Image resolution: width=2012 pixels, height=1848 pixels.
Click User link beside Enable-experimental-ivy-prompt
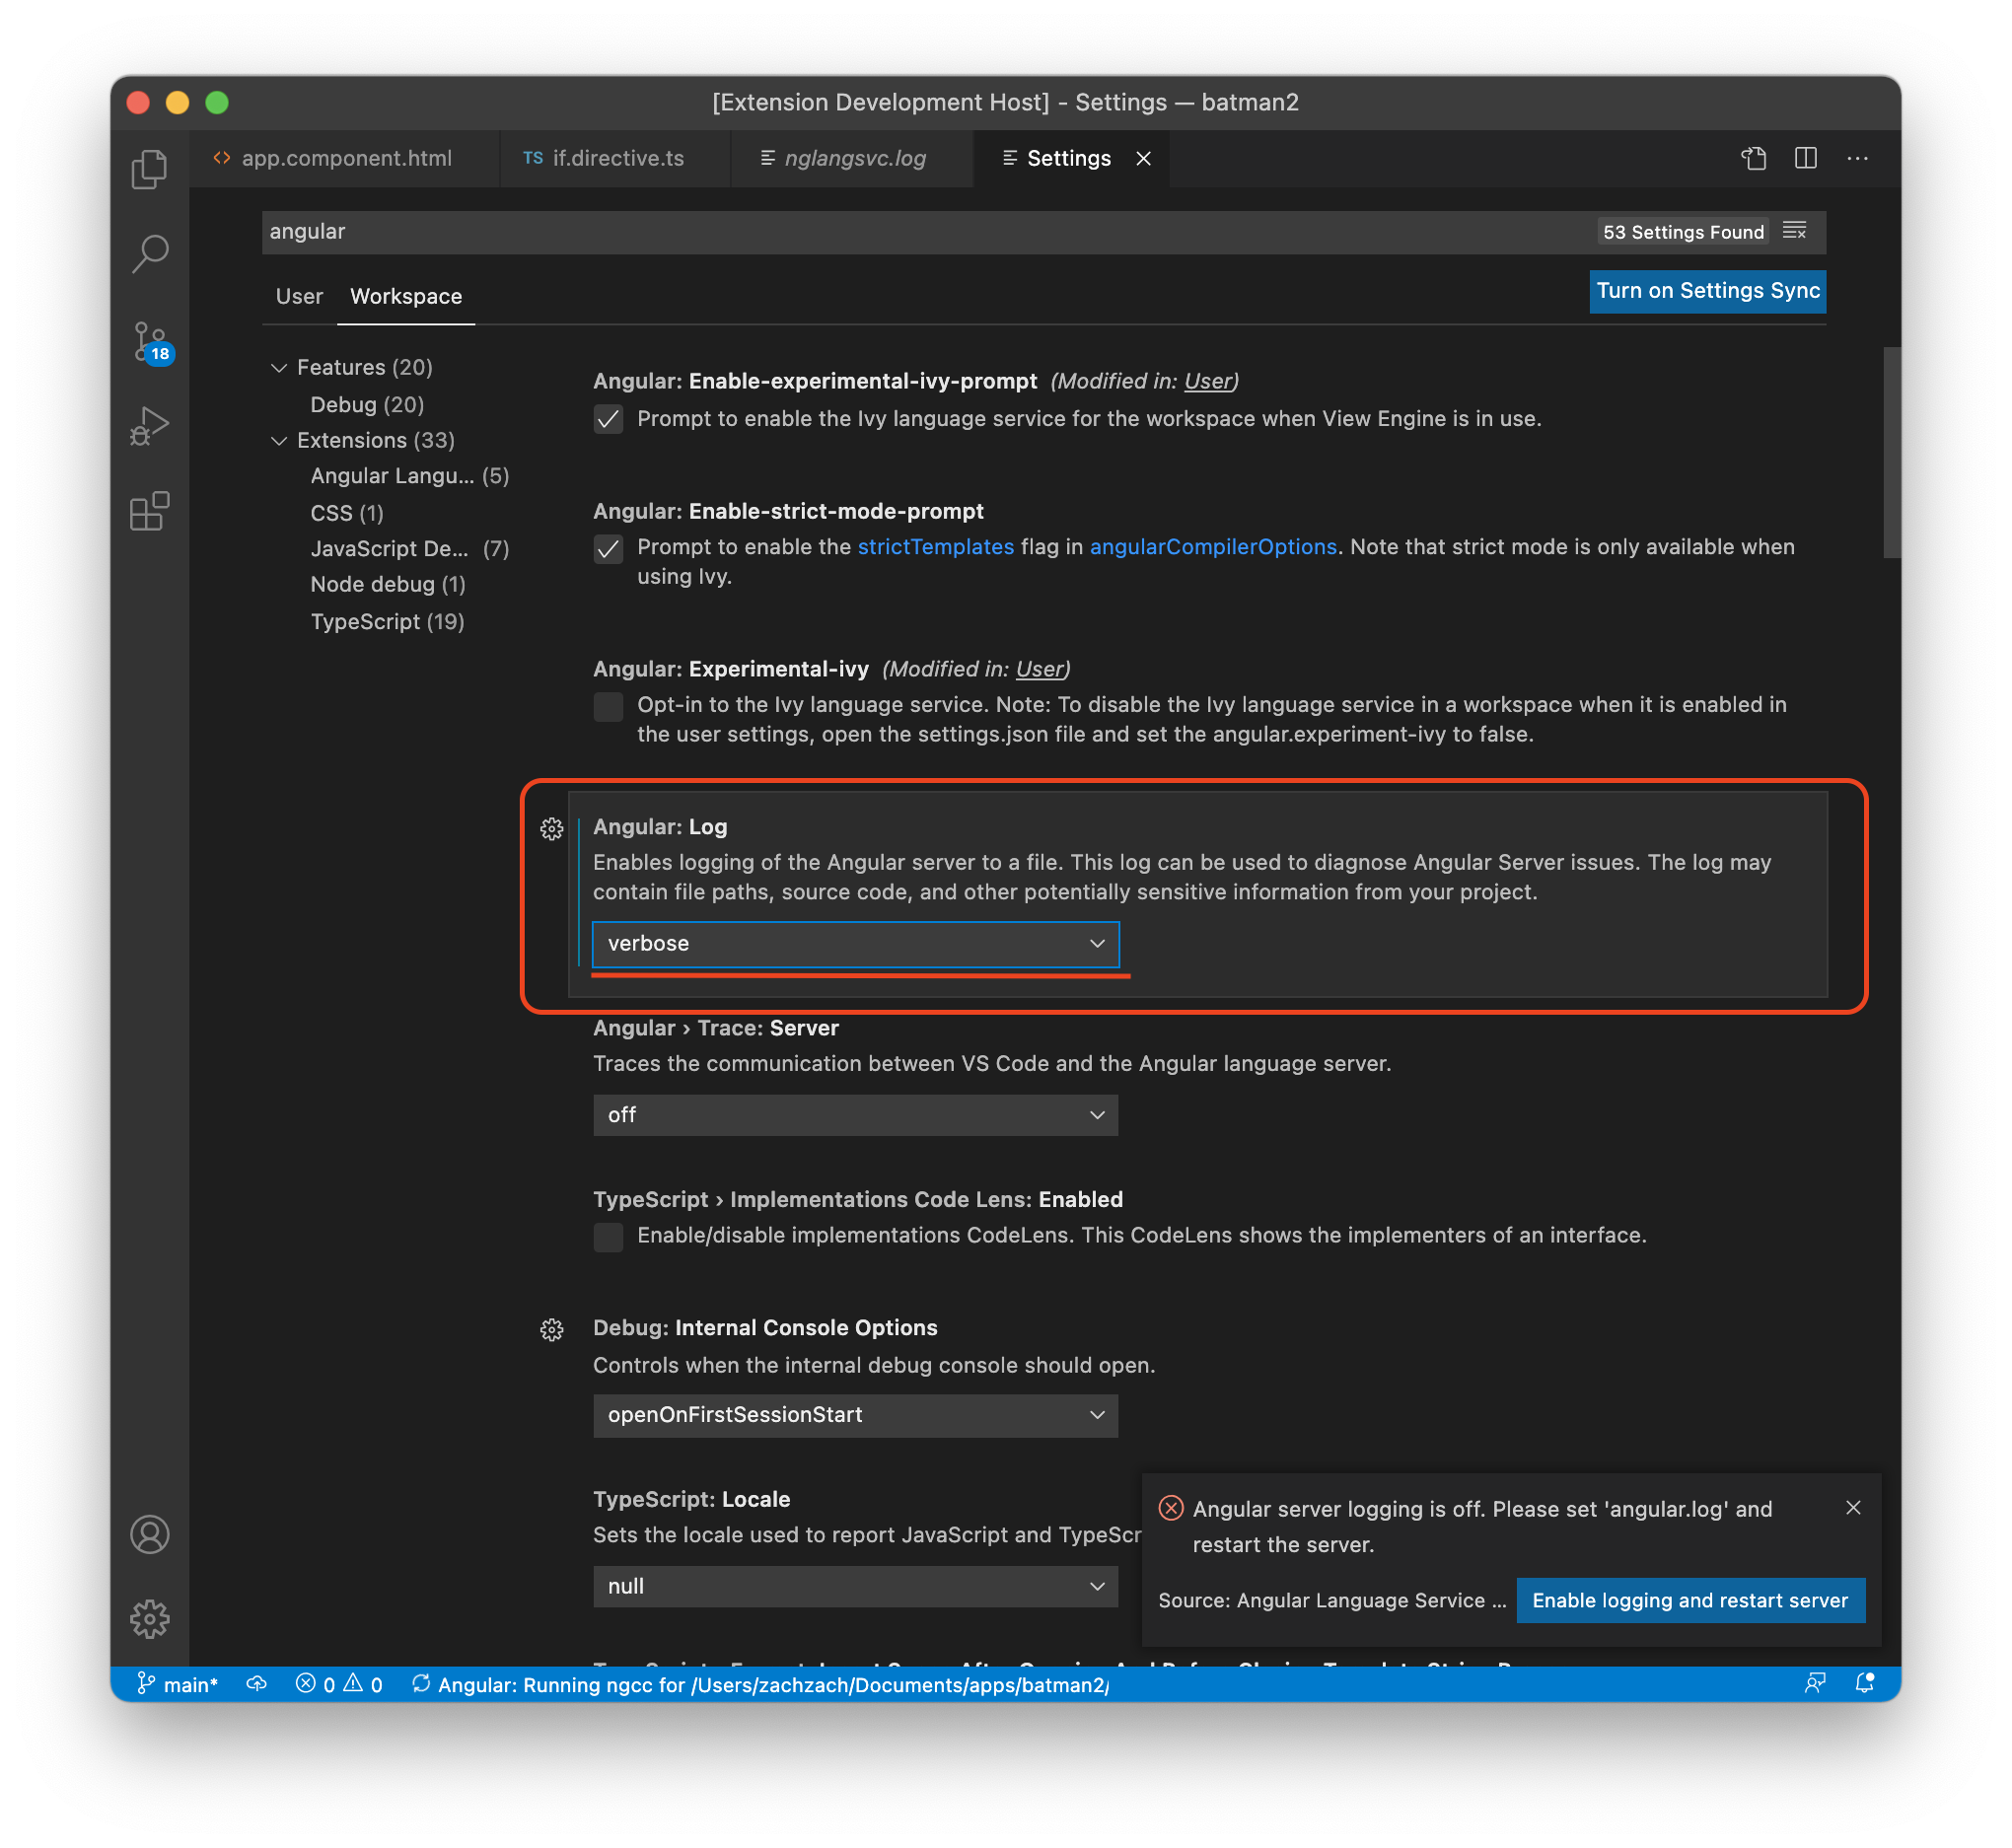click(x=1208, y=381)
